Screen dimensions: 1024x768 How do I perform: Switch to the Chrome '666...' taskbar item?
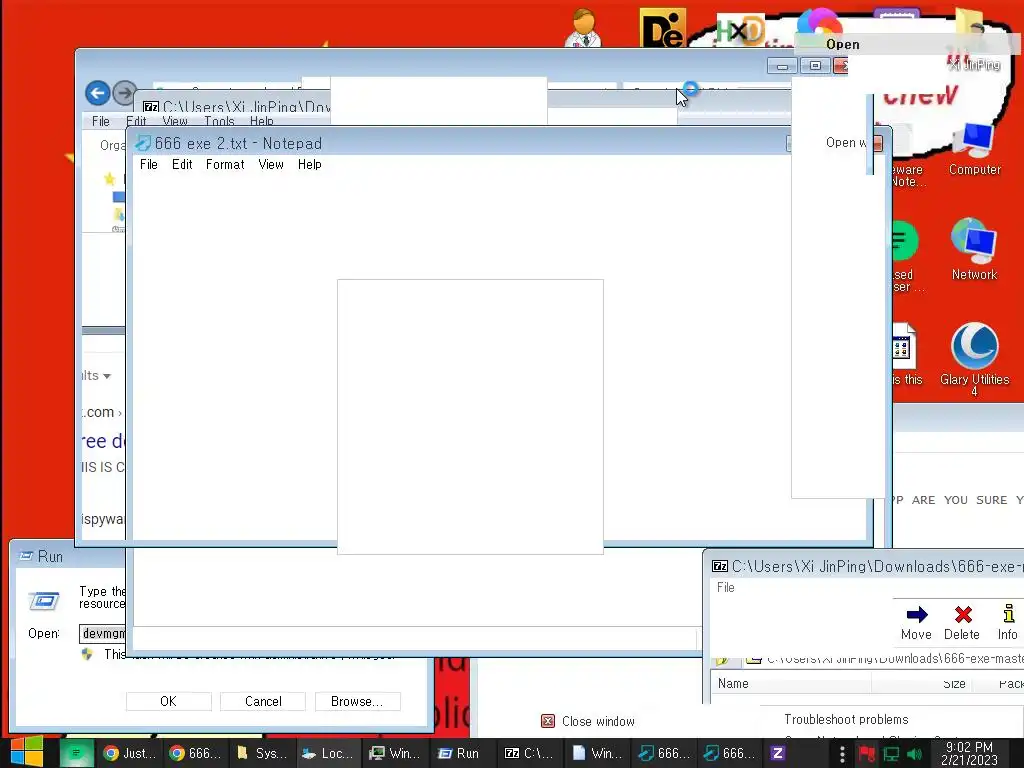click(x=195, y=753)
